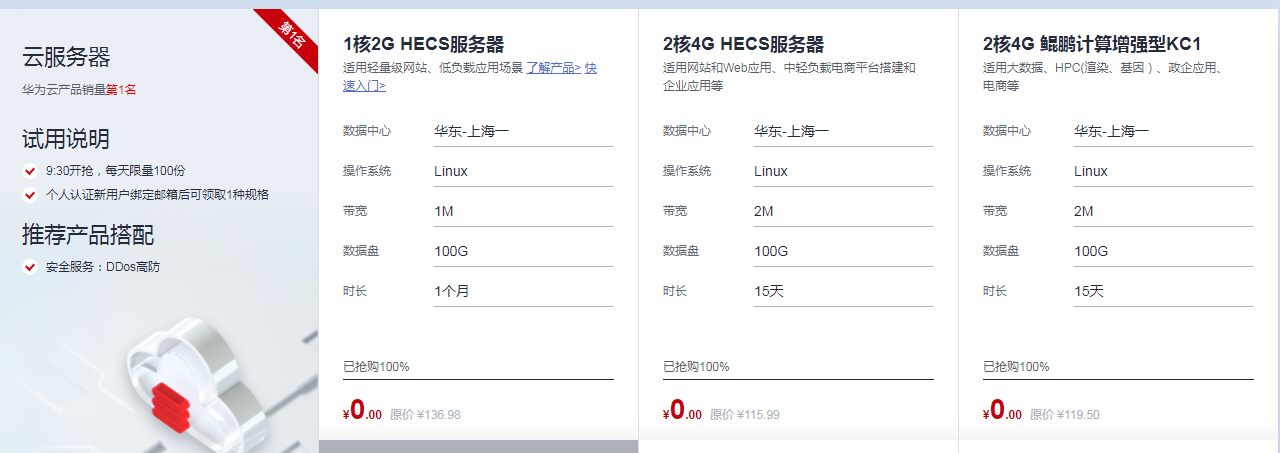The image size is (1280, 453).
Task: Click the 原价 ¥119.50 original price
Action: coord(1065,415)
